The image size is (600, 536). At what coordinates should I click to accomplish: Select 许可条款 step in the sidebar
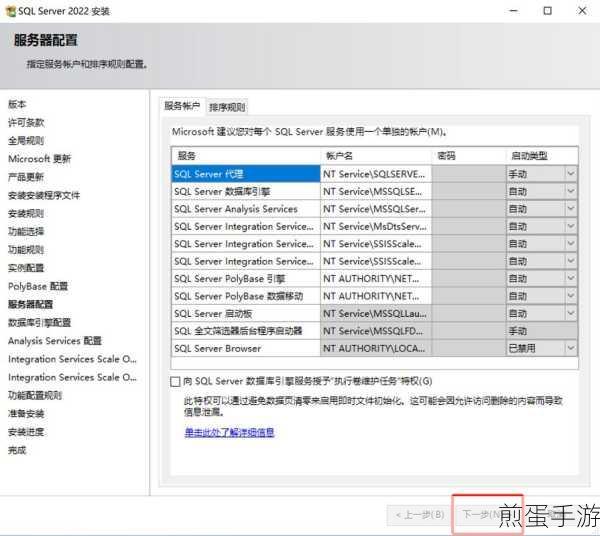point(26,122)
